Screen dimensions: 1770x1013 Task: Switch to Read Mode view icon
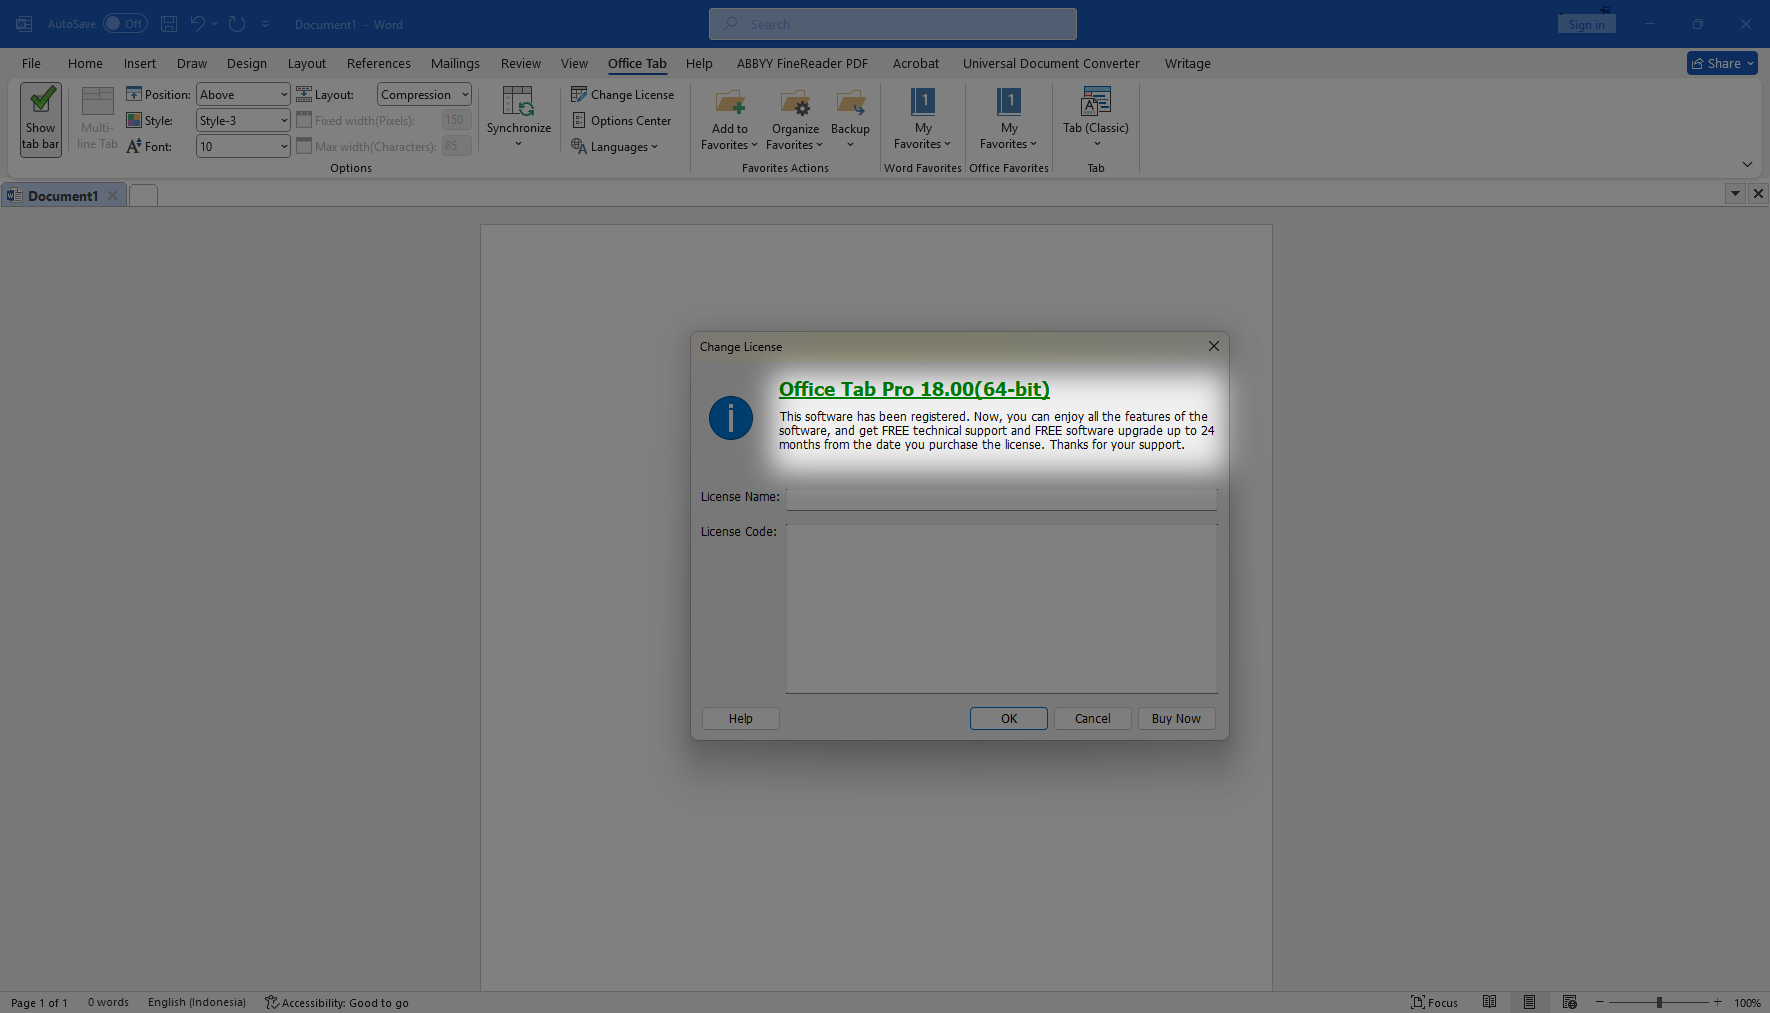click(x=1489, y=1002)
